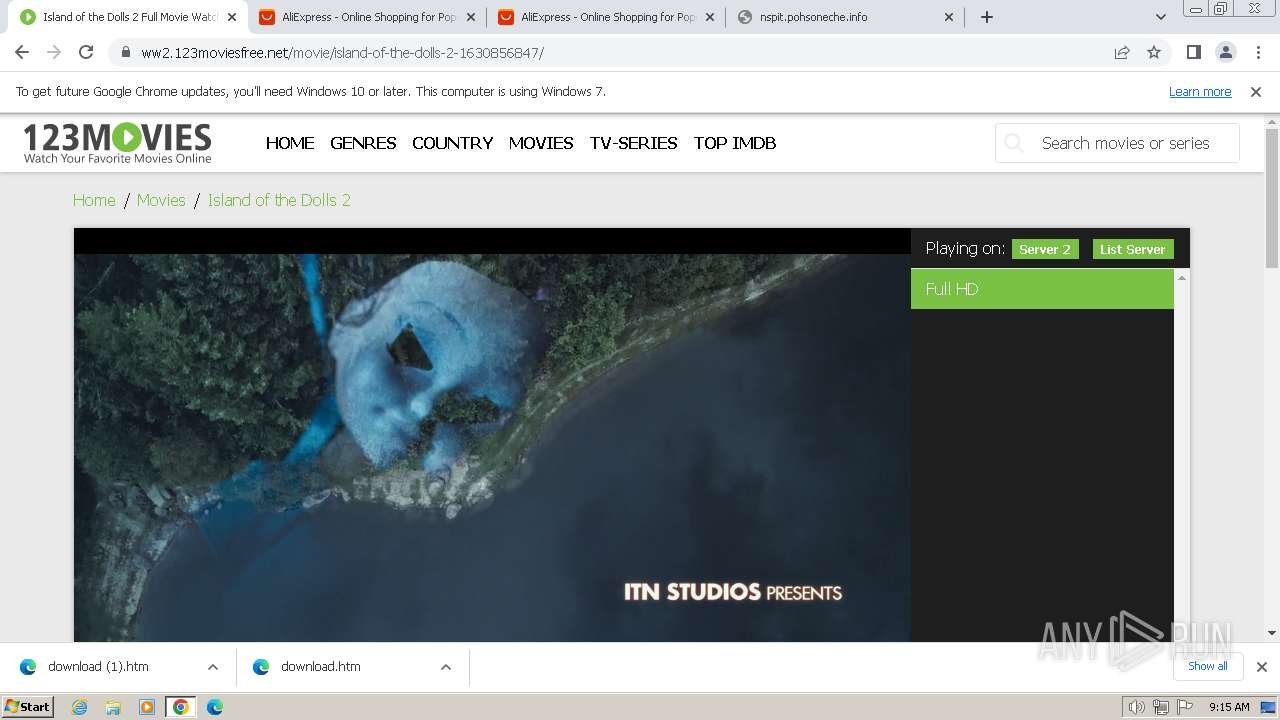Image resolution: width=1280 pixels, height=720 pixels.
Task: Open the Windows Start menu
Action: [x=28, y=706]
